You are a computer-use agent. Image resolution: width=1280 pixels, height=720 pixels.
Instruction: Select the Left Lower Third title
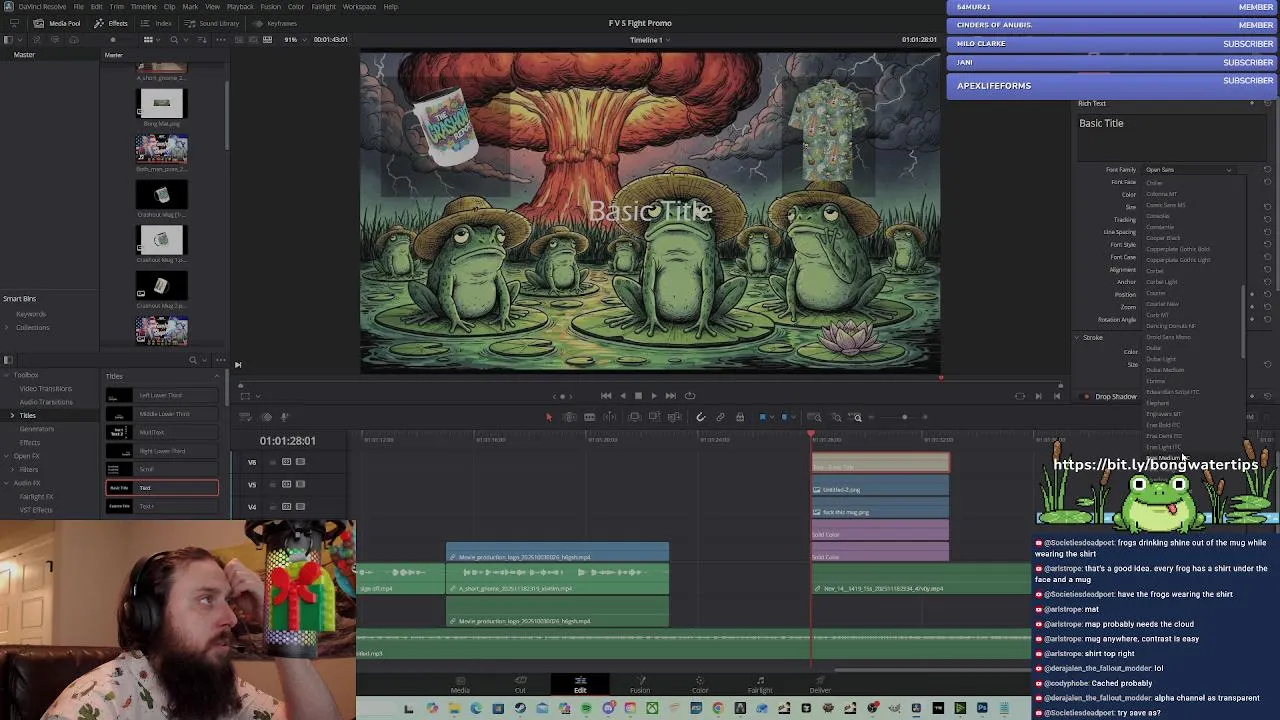pos(162,395)
